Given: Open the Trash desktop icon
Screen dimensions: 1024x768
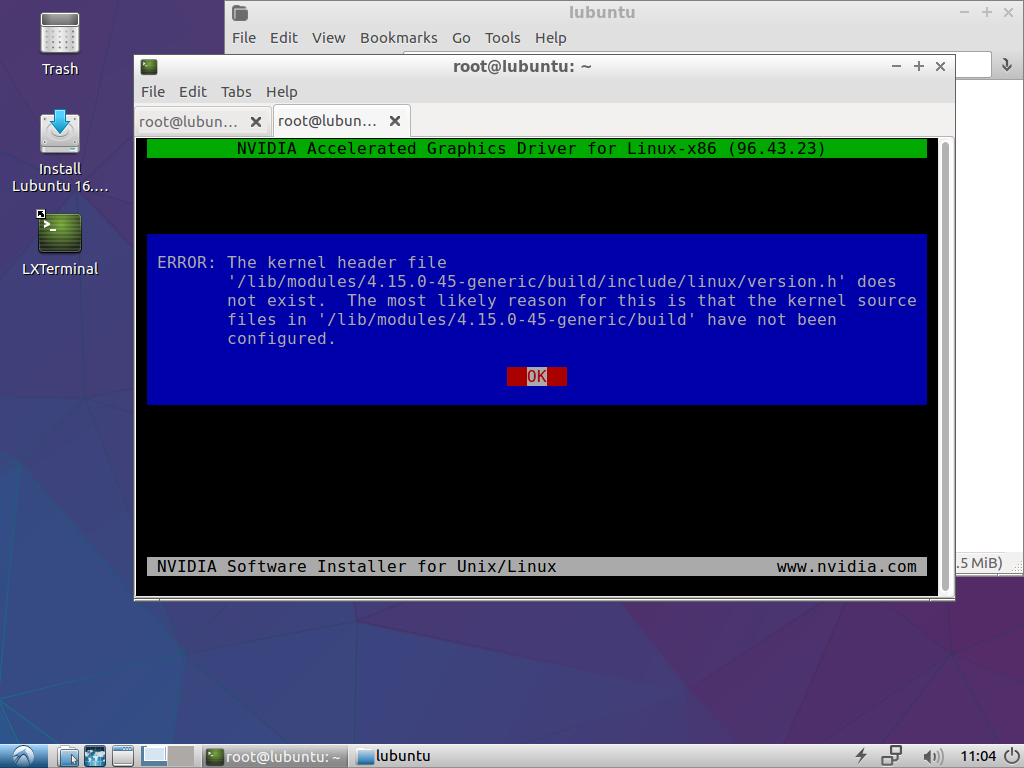Looking at the screenshot, I should point(60,44).
